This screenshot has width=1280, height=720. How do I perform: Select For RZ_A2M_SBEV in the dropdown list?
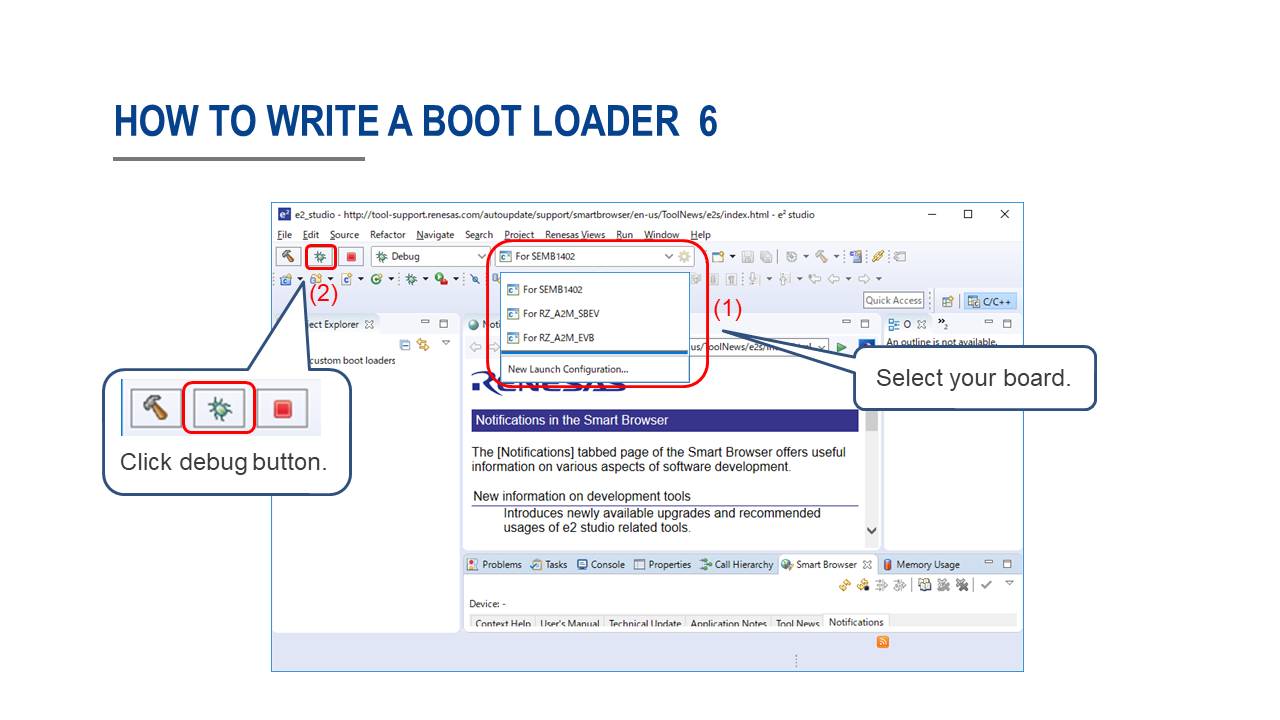(595, 313)
